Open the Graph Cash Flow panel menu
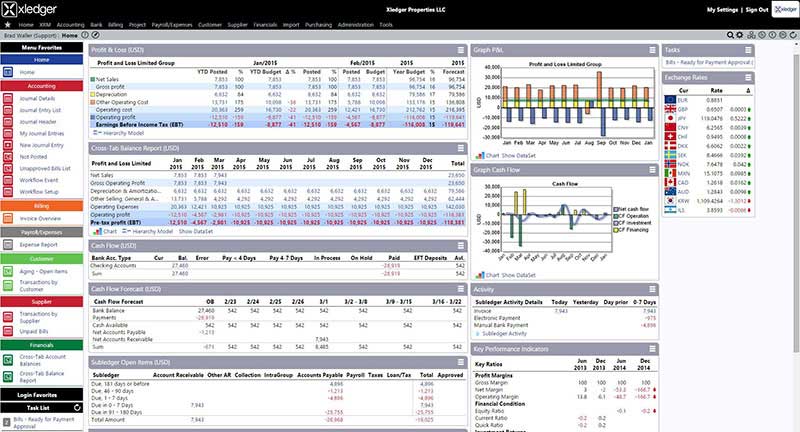 (652, 169)
